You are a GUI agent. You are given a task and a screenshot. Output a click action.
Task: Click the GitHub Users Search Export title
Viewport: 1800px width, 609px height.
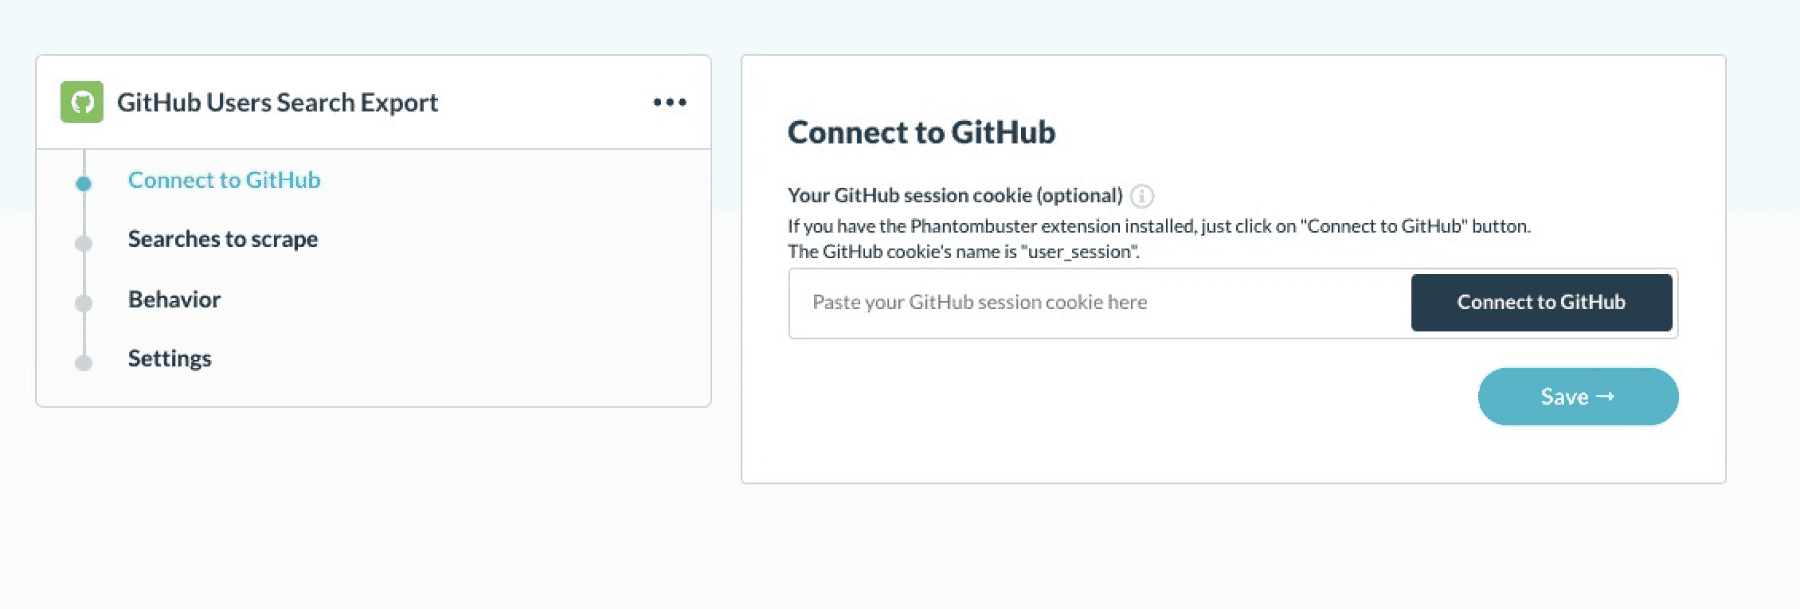[x=277, y=102]
